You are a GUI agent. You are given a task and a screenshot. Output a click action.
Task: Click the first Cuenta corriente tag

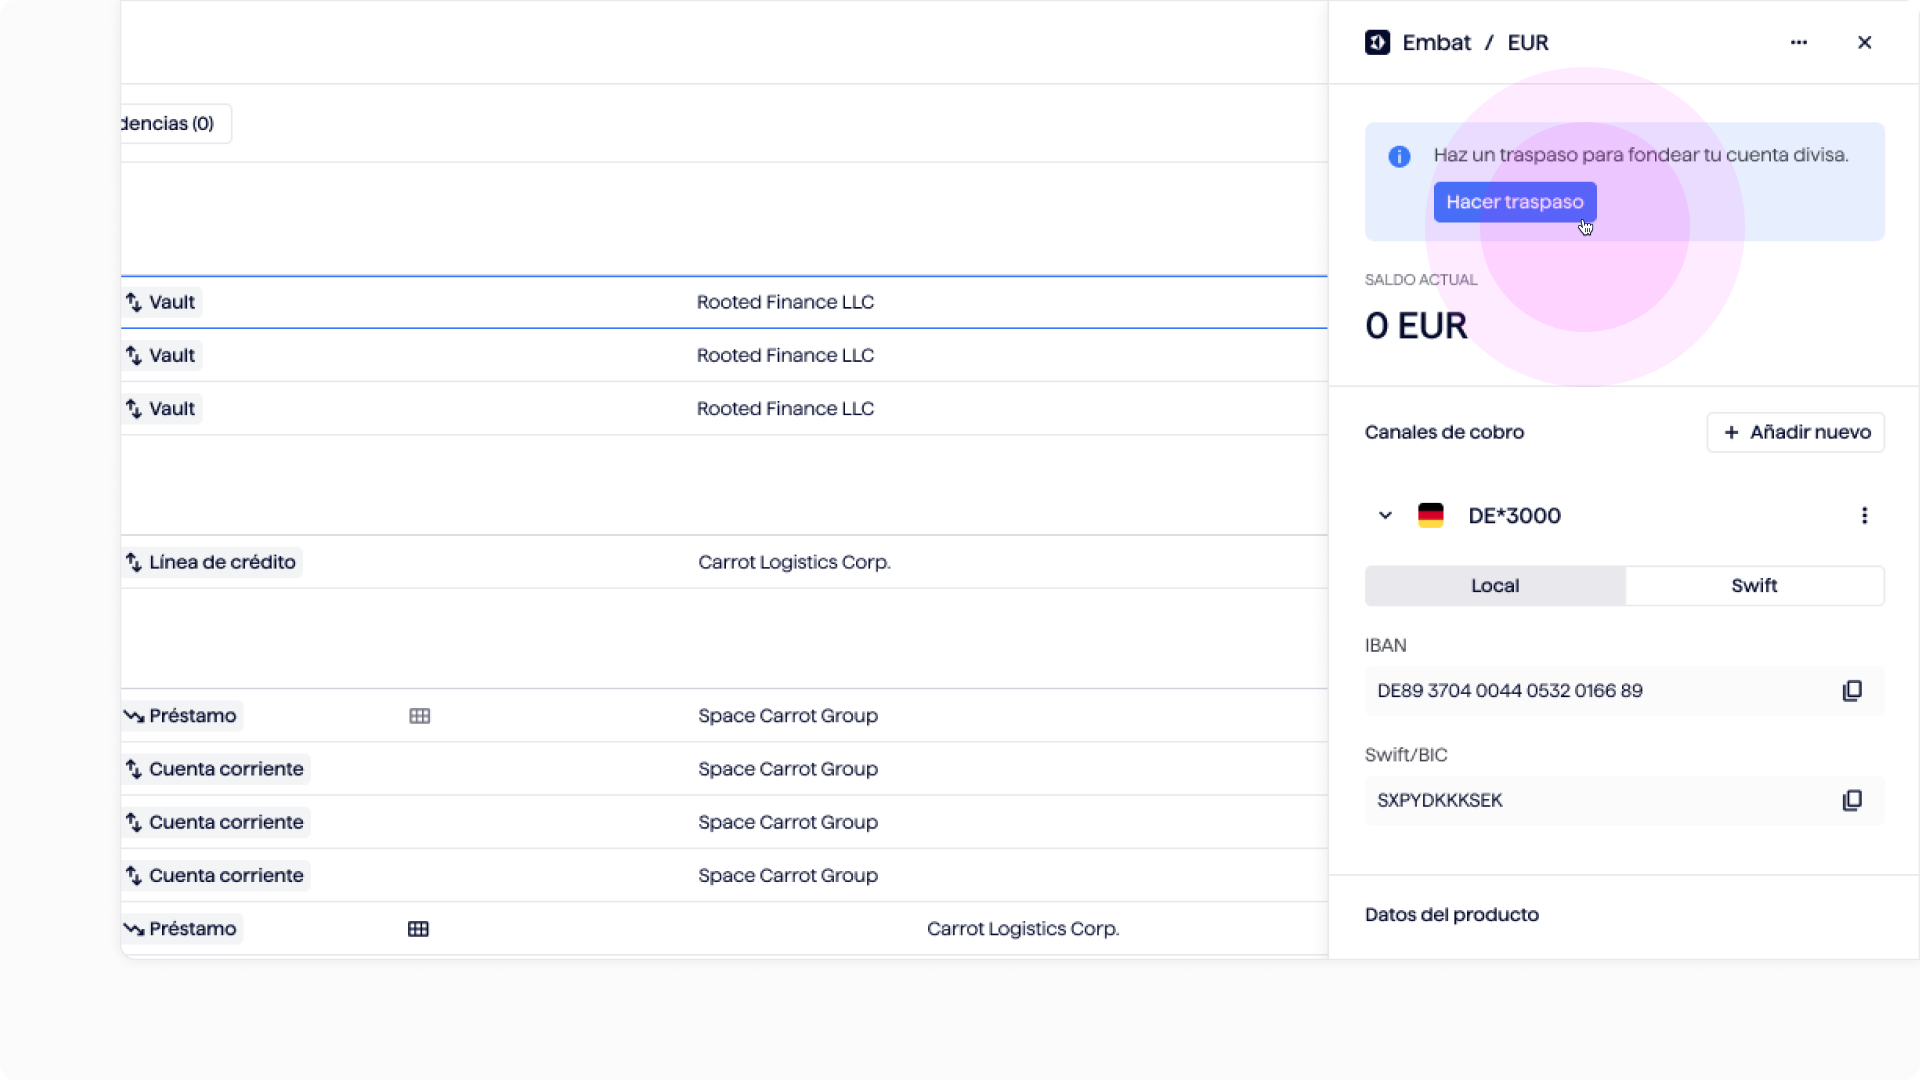click(215, 769)
